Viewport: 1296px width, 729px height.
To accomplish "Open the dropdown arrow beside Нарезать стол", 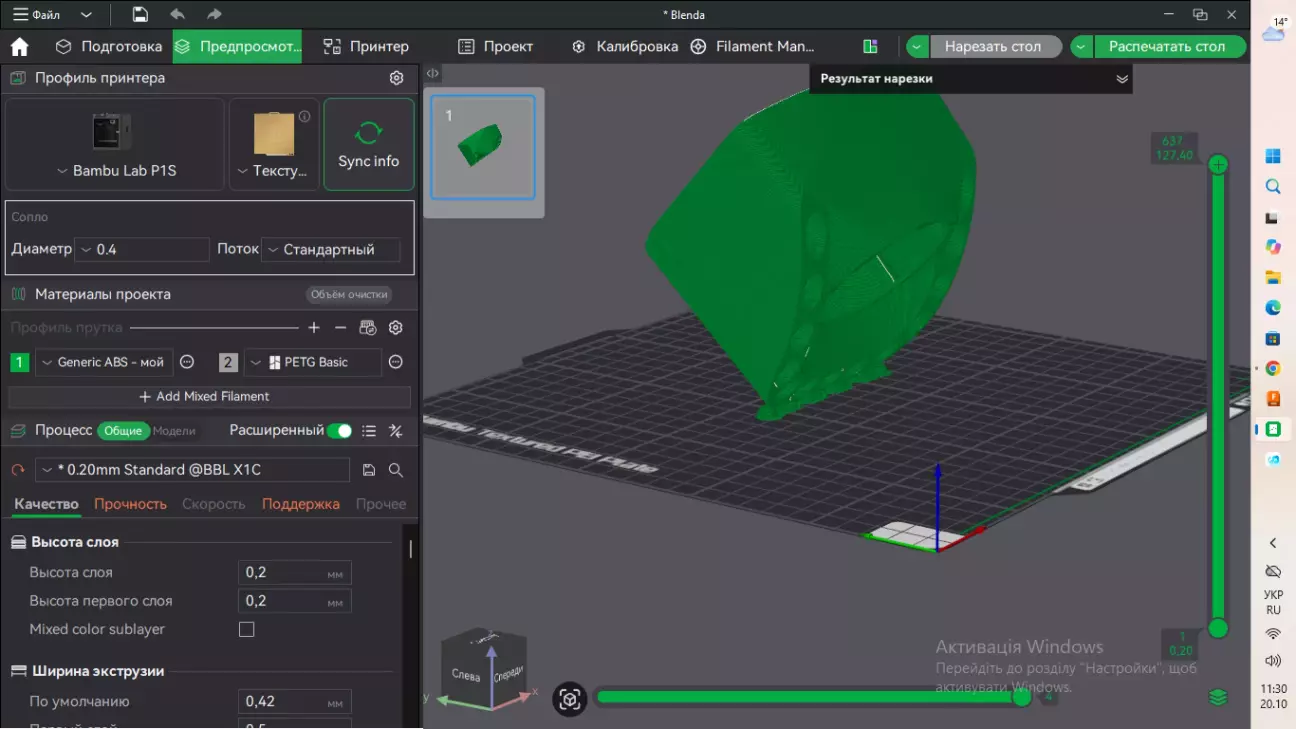I will [x=918, y=47].
